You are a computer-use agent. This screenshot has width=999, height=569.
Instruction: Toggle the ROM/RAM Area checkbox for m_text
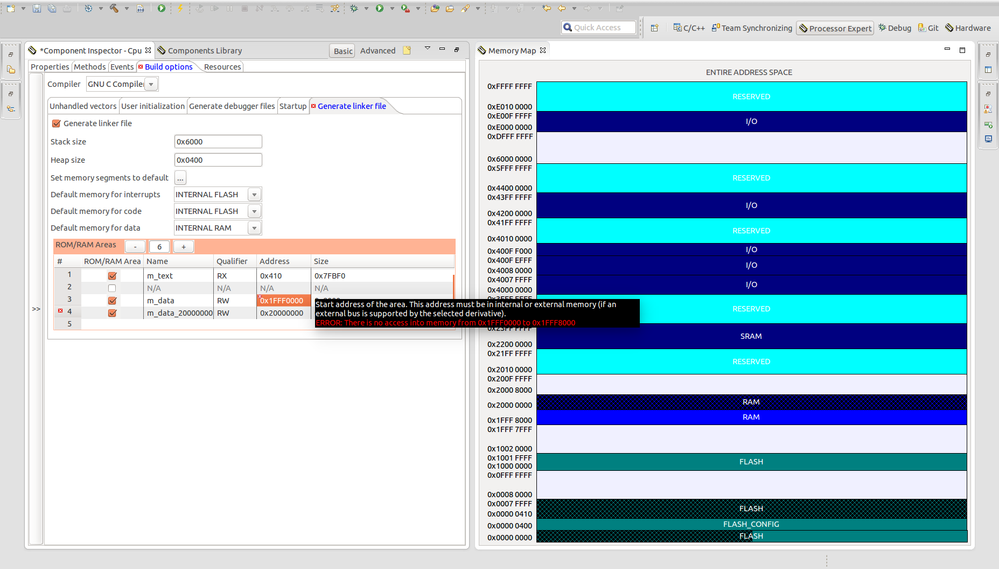click(112, 276)
